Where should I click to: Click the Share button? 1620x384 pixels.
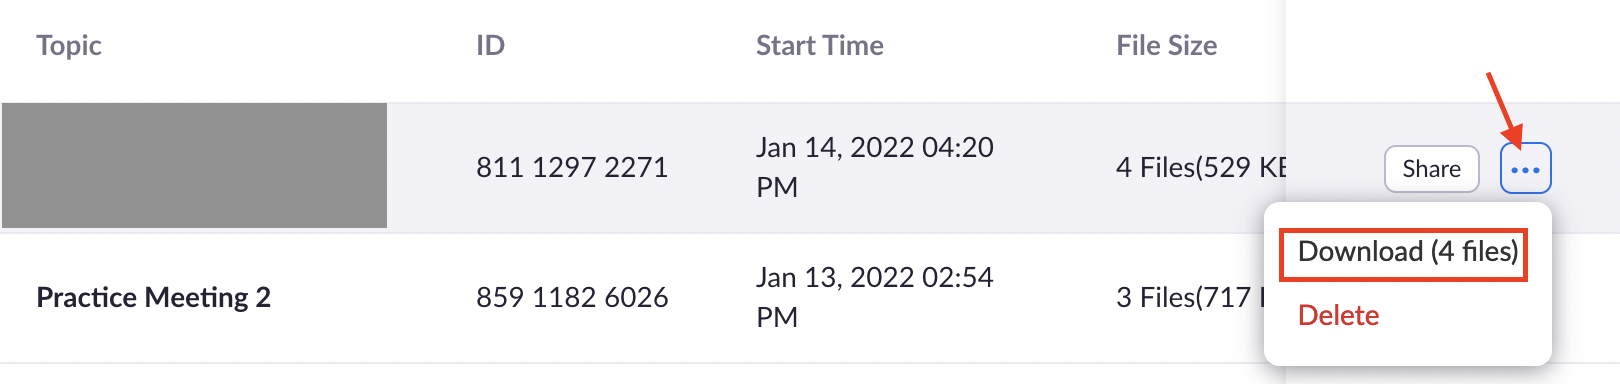coord(1431,168)
